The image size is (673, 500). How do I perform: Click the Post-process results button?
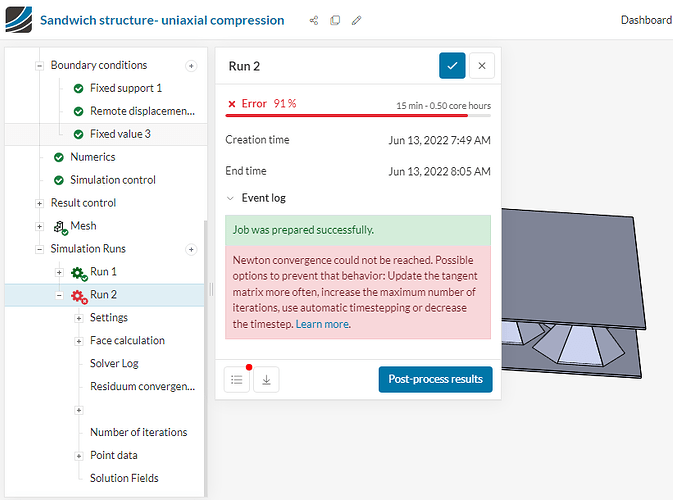(435, 379)
